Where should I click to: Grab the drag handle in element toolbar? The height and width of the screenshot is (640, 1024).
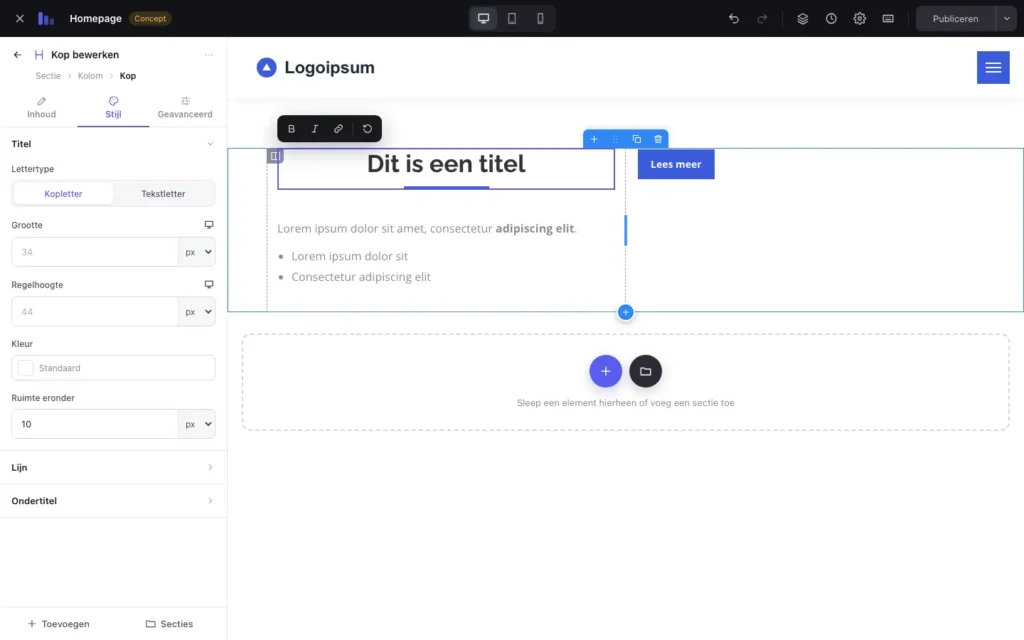tap(615, 139)
